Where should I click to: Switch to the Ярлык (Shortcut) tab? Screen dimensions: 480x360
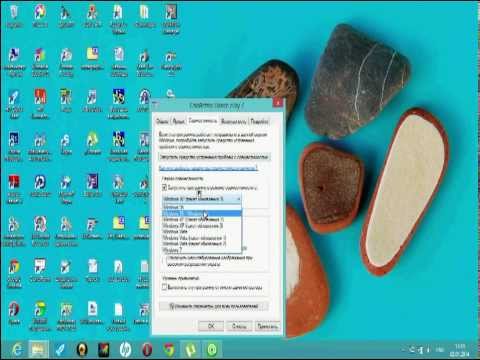coord(178,122)
